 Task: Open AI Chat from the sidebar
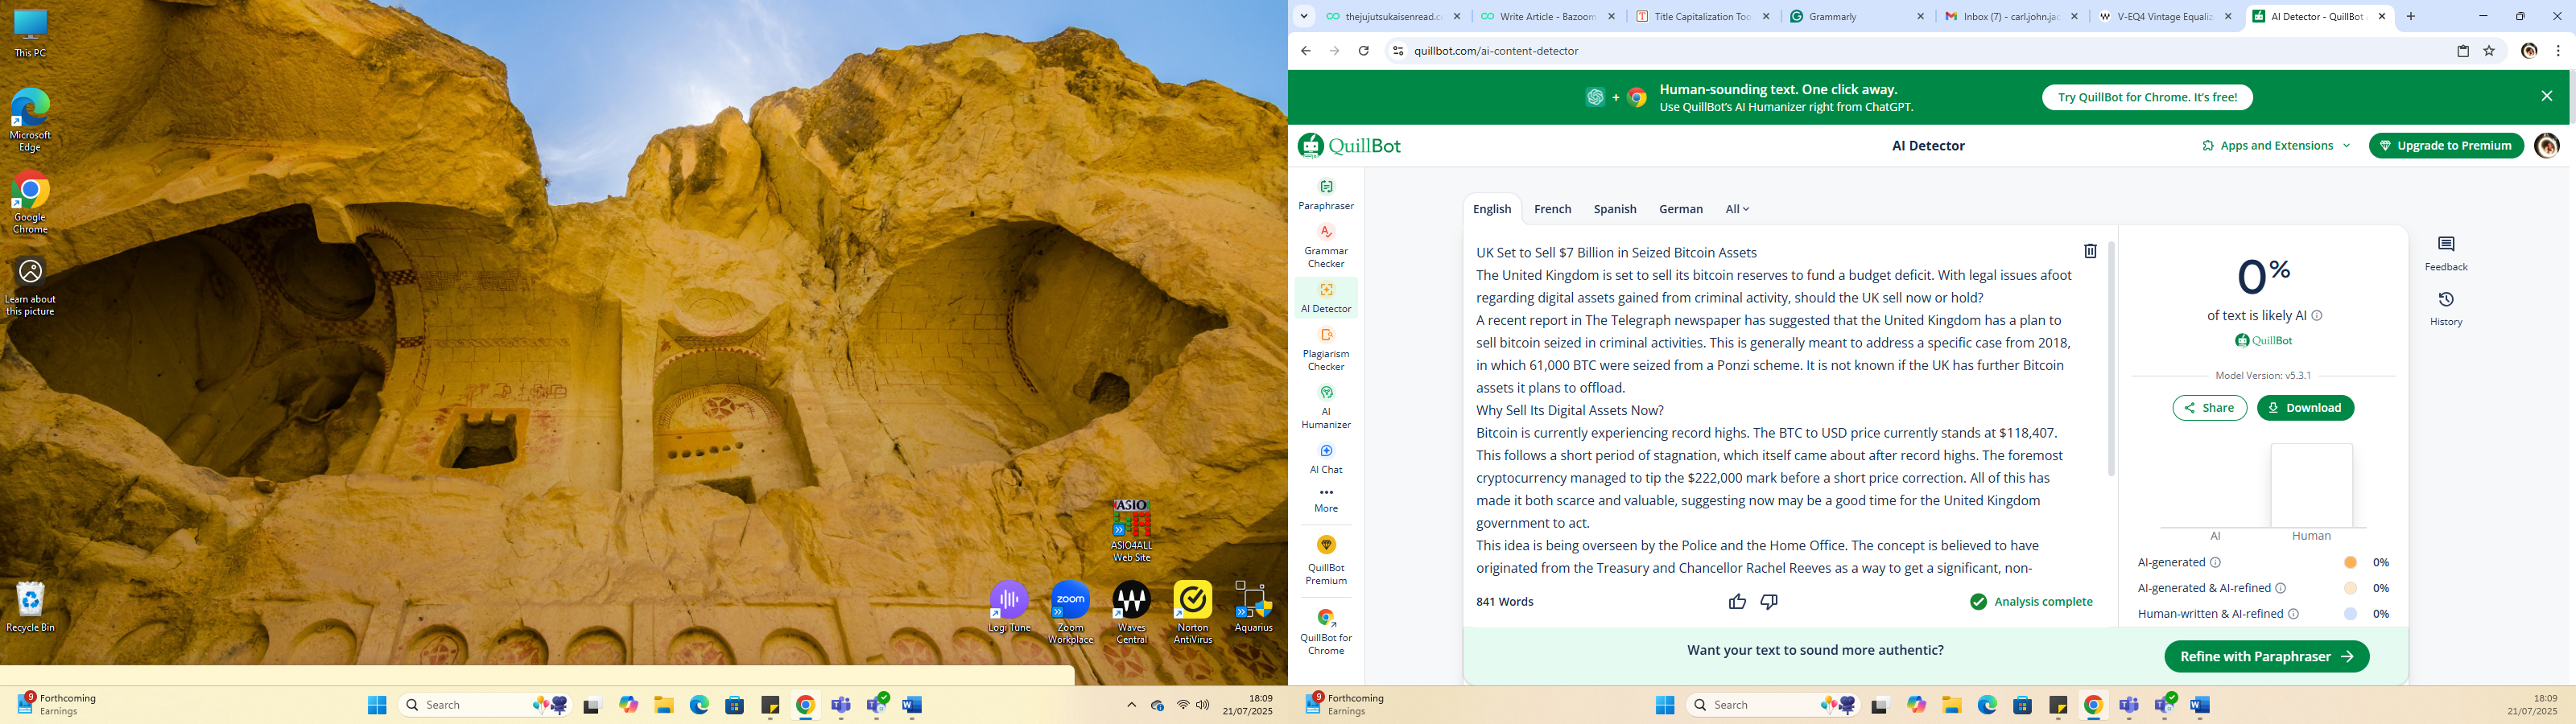(1326, 459)
